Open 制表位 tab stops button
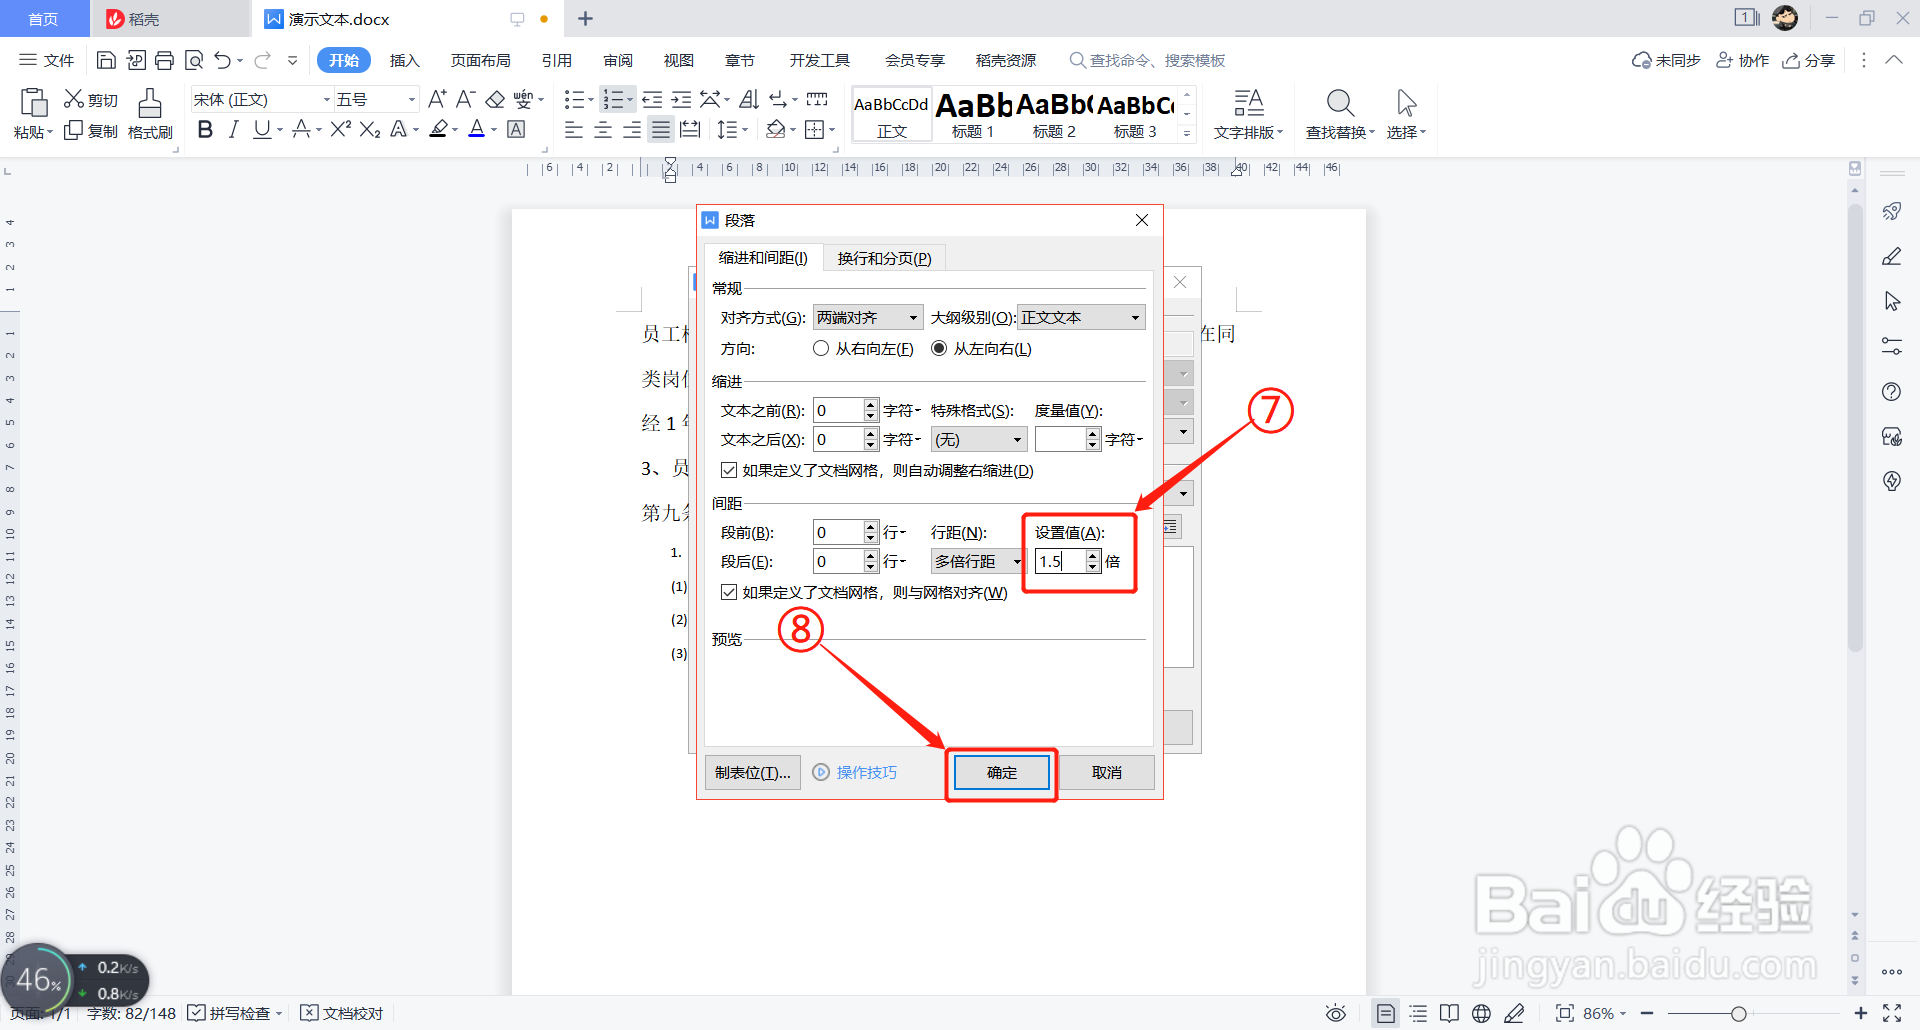Screen dimensions: 1920x1030 (752, 772)
